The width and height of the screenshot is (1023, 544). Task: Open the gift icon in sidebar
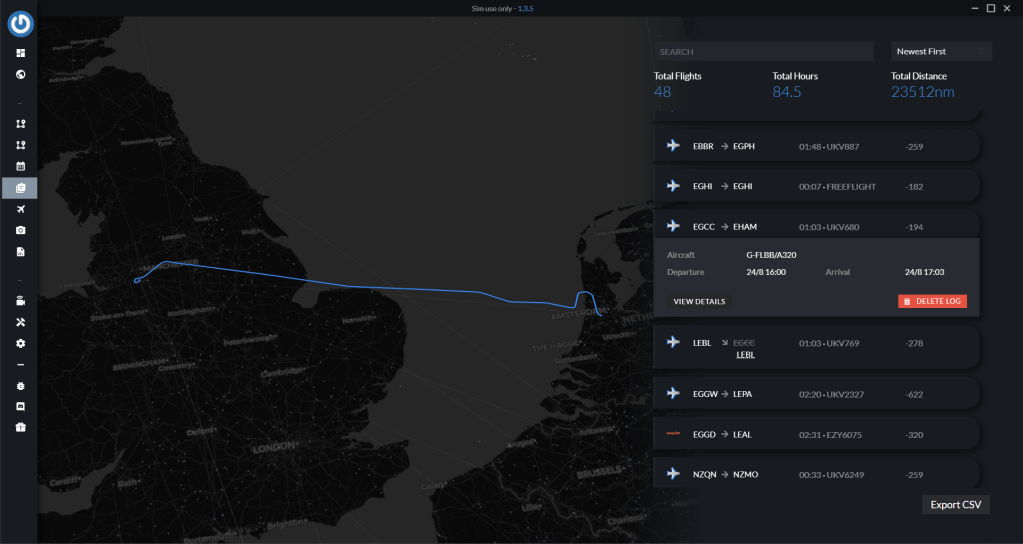pyautogui.click(x=20, y=427)
